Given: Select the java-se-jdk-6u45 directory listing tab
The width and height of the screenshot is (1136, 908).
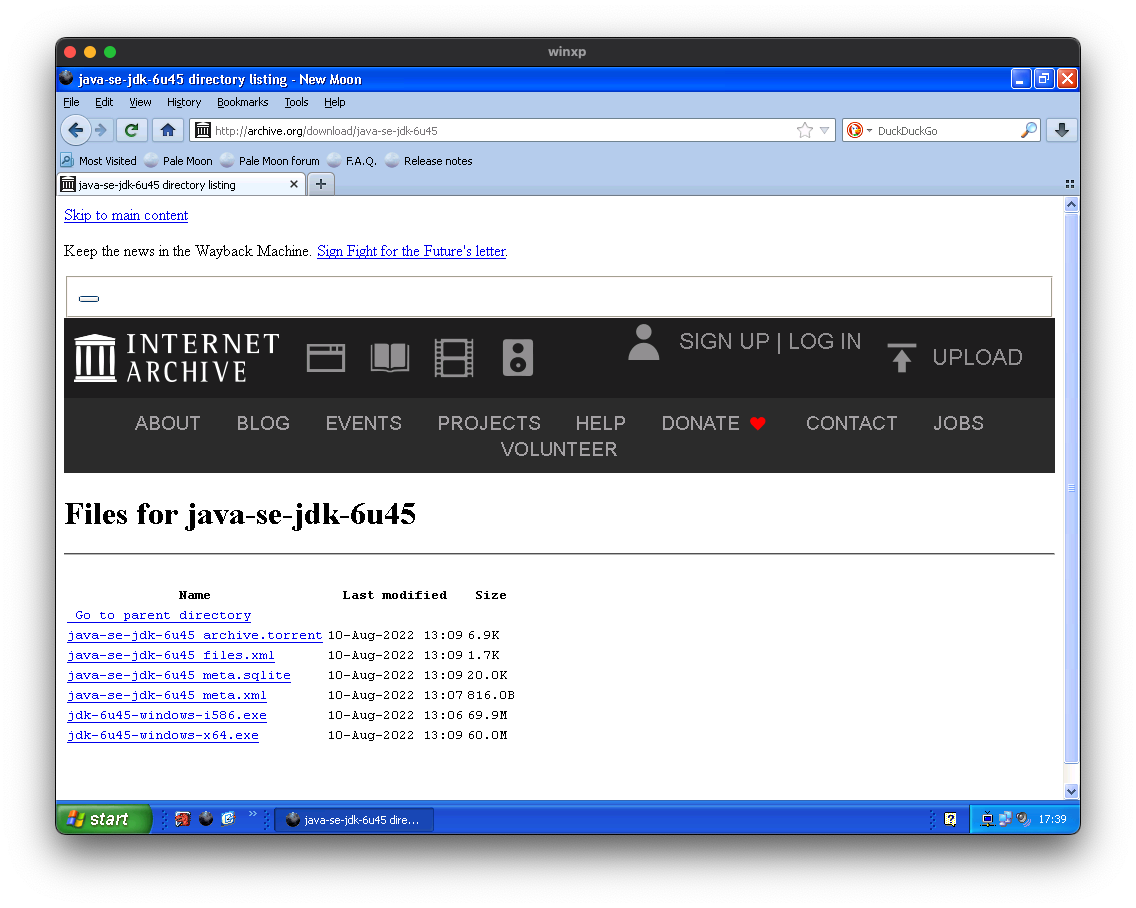Looking at the screenshot, I should click(x=181, y=185).
